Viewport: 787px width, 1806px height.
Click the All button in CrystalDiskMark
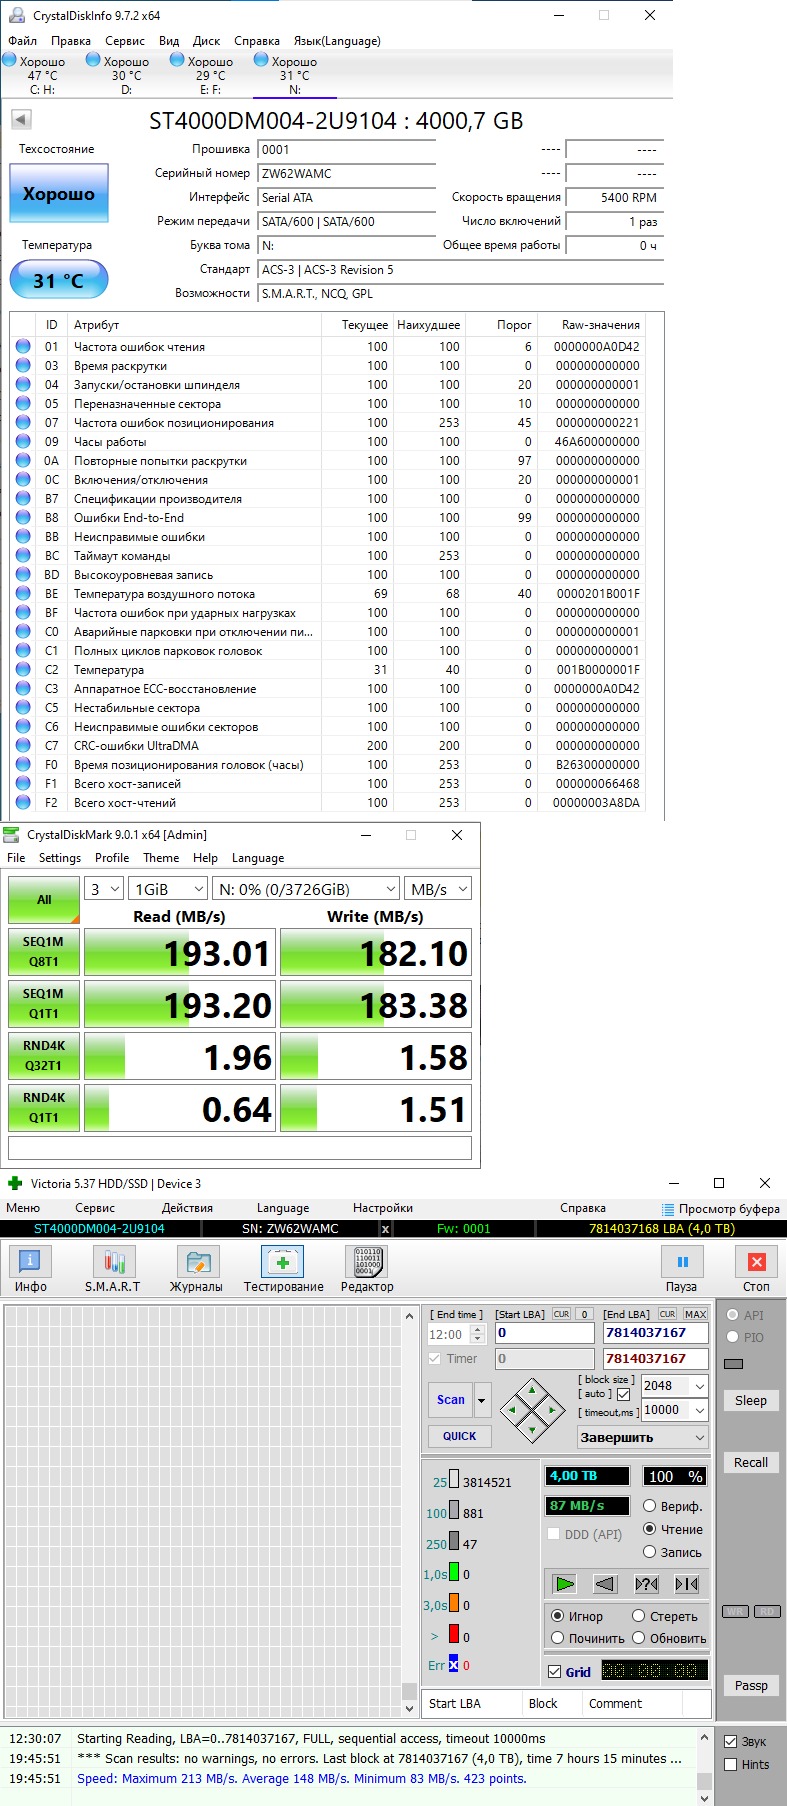tap(44, 900)
